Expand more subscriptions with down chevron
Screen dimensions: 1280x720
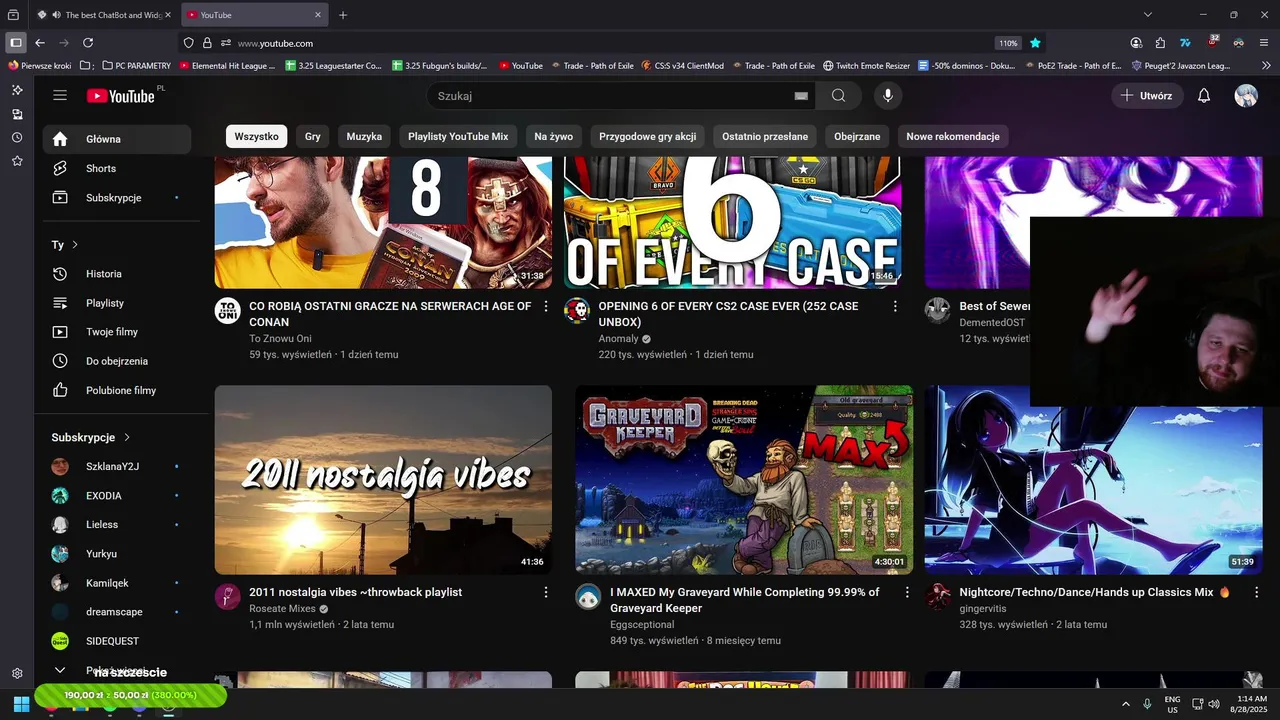tap(60, 670)
